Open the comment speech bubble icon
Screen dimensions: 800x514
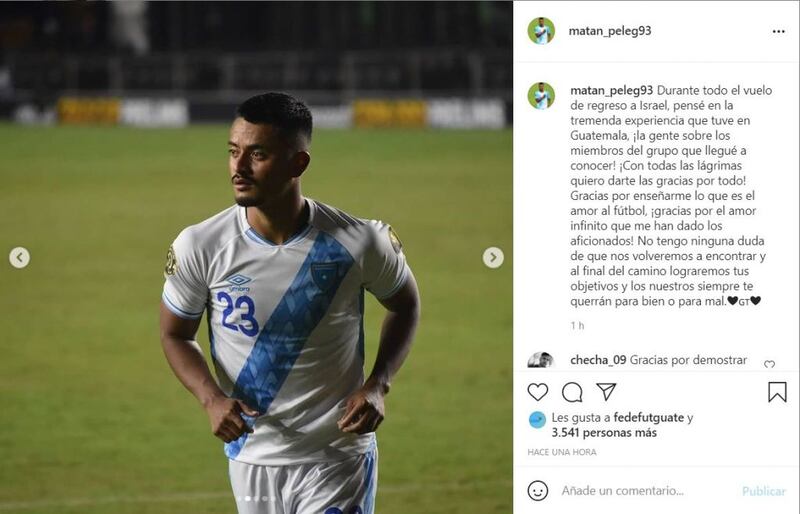572,392
